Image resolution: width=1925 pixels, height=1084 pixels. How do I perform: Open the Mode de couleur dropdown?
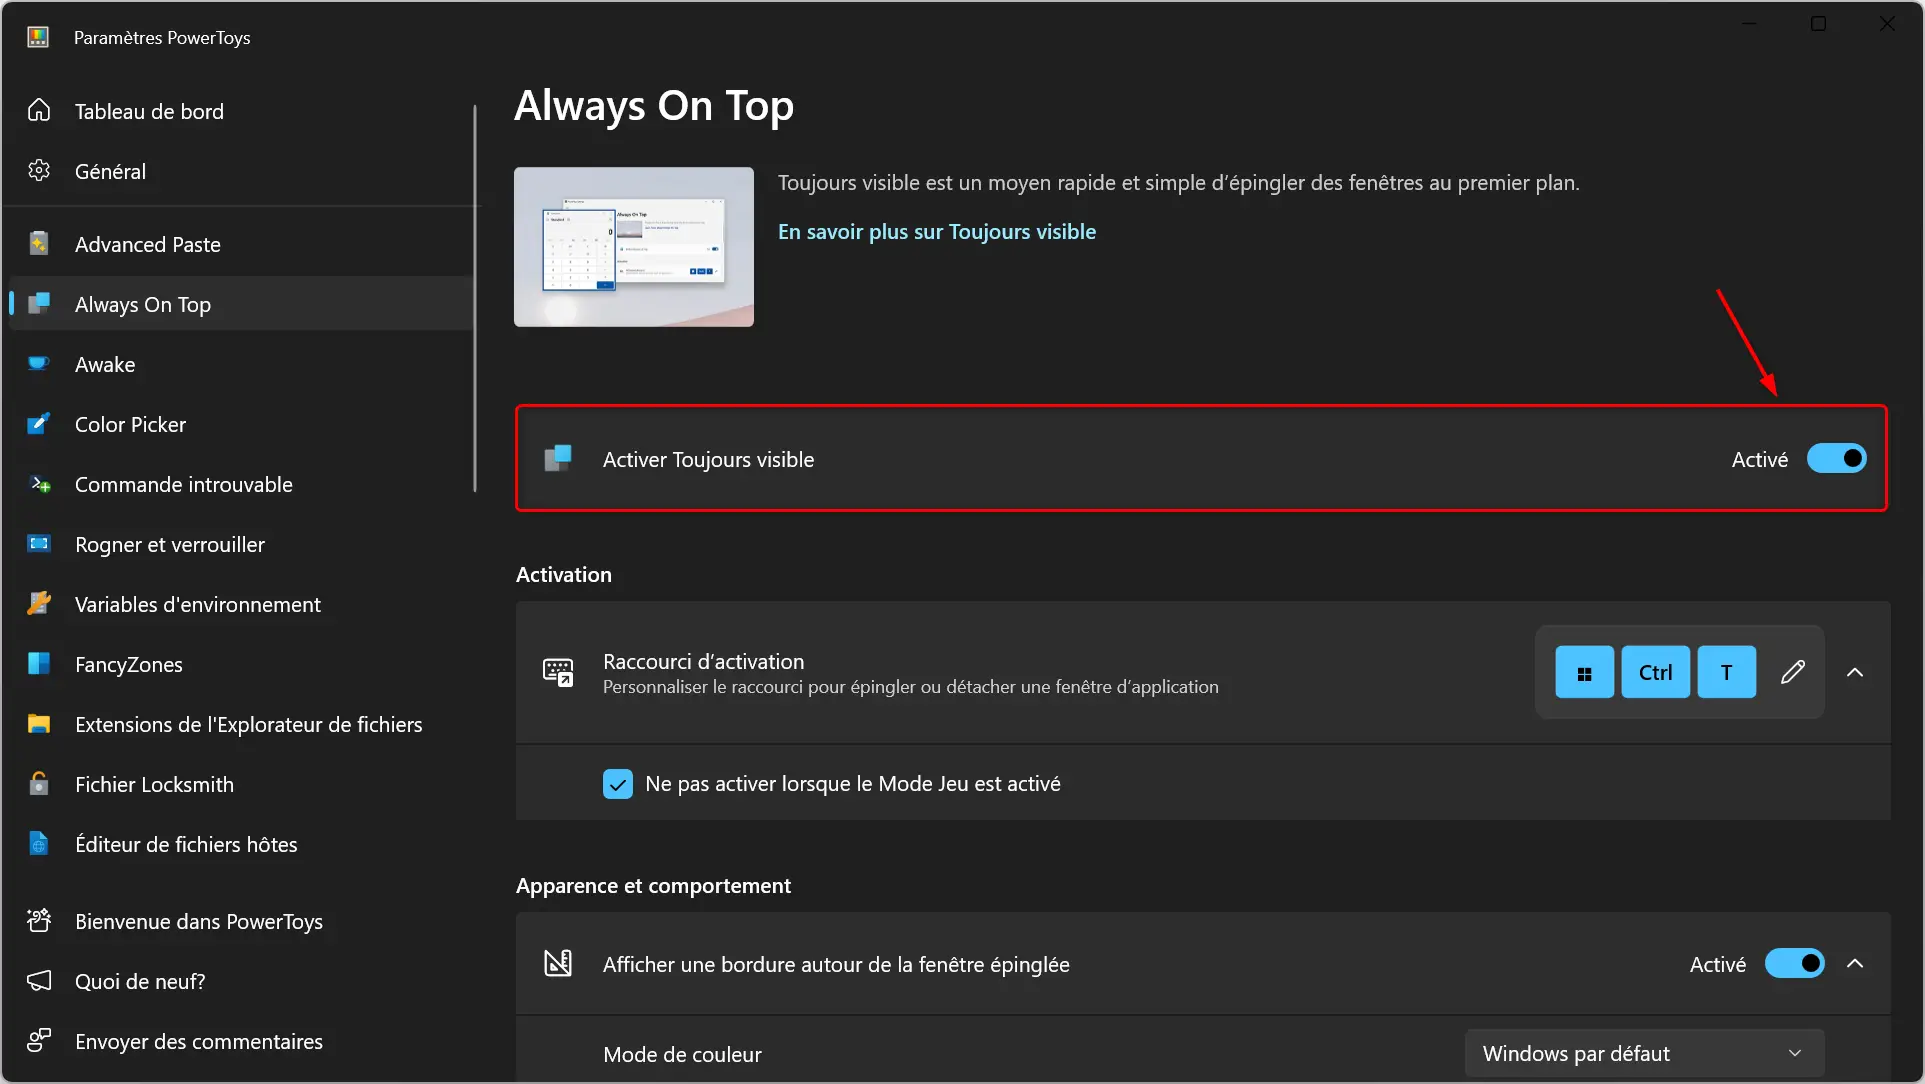tap(1644, 1054)
